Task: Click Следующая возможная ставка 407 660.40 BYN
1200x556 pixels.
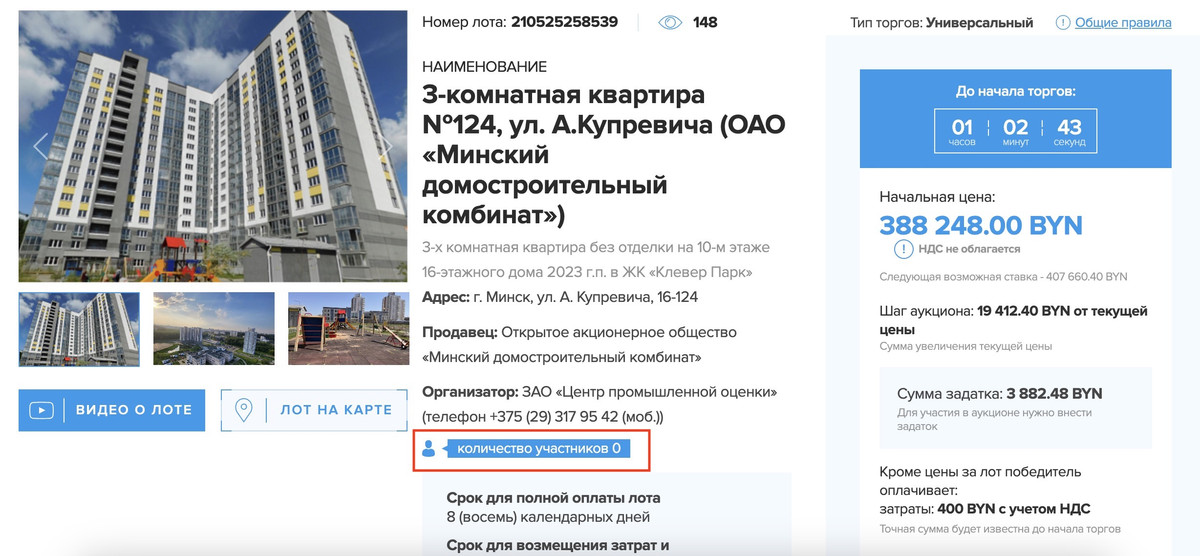Action: (x=1003, y=277)
